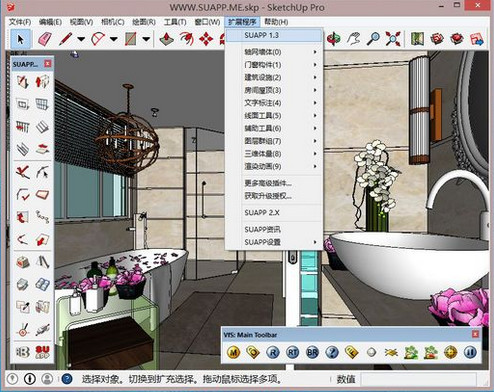Pick the Eraser tool in toolbar
Screen dimensions: 494x392
[x=45, y=39]
